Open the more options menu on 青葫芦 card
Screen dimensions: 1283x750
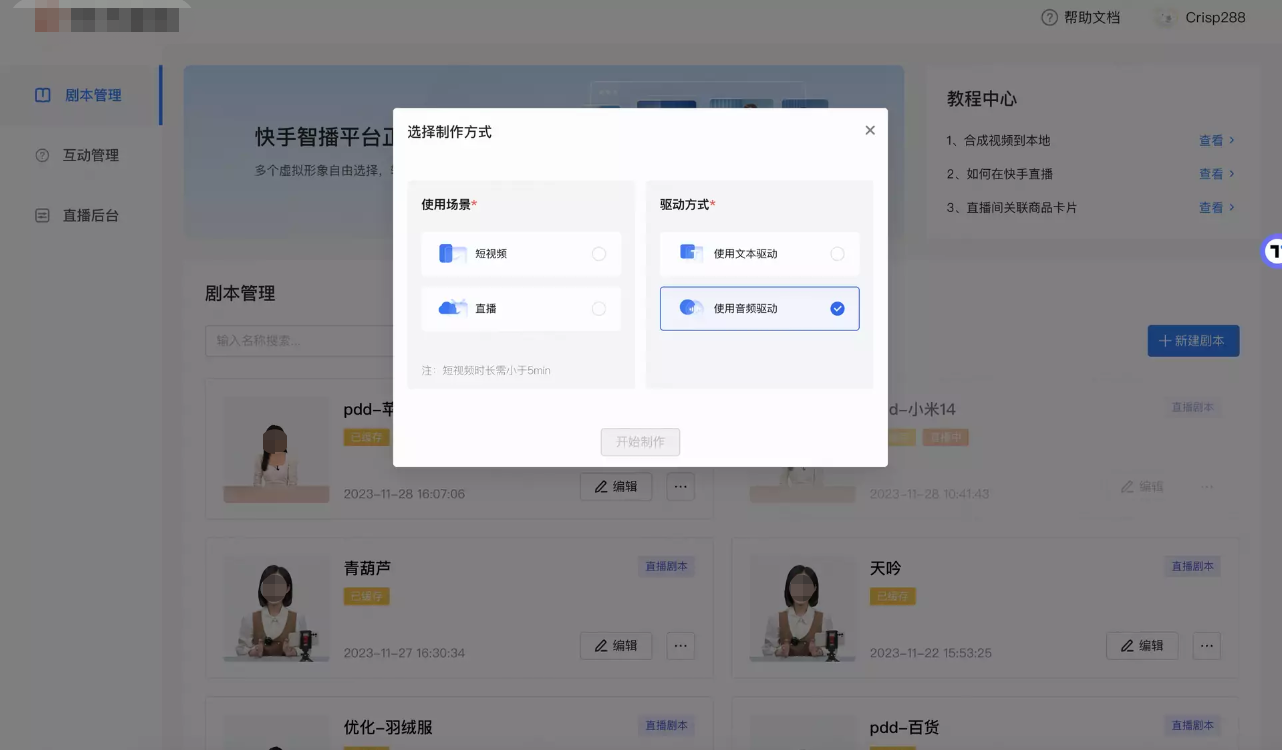coord(681,646)
